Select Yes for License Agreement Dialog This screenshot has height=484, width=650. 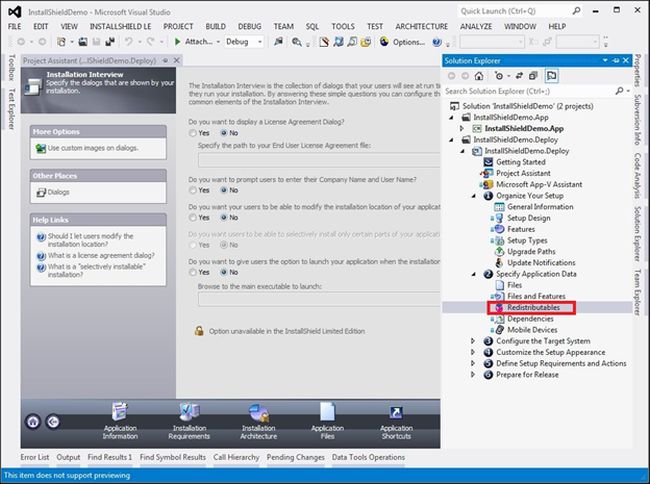pos(193,133)
